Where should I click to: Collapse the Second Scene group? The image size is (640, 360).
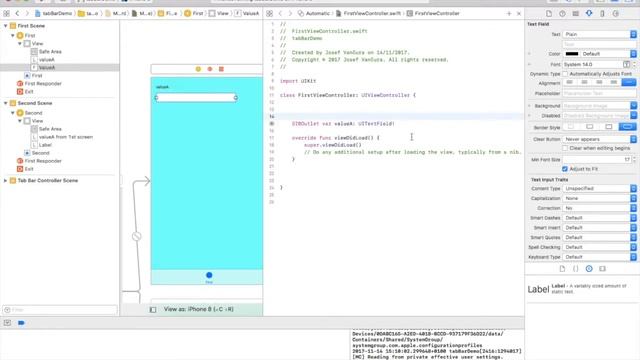click(x=6, y=103)
